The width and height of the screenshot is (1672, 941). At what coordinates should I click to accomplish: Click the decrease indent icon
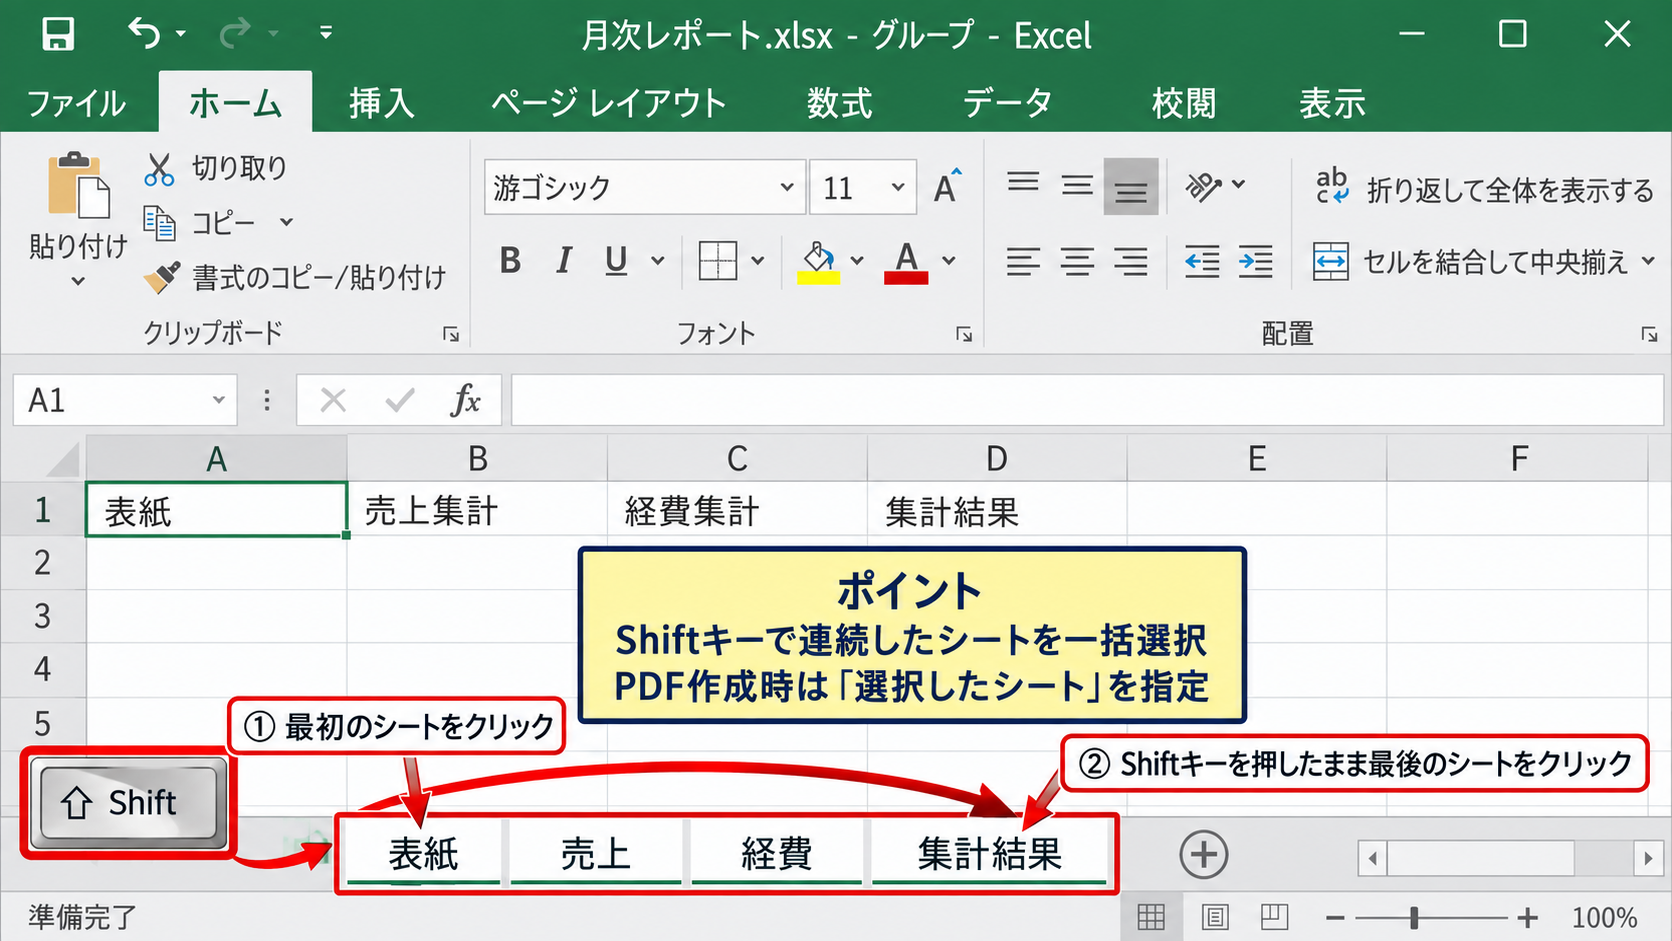click(x=1202, y=262)
